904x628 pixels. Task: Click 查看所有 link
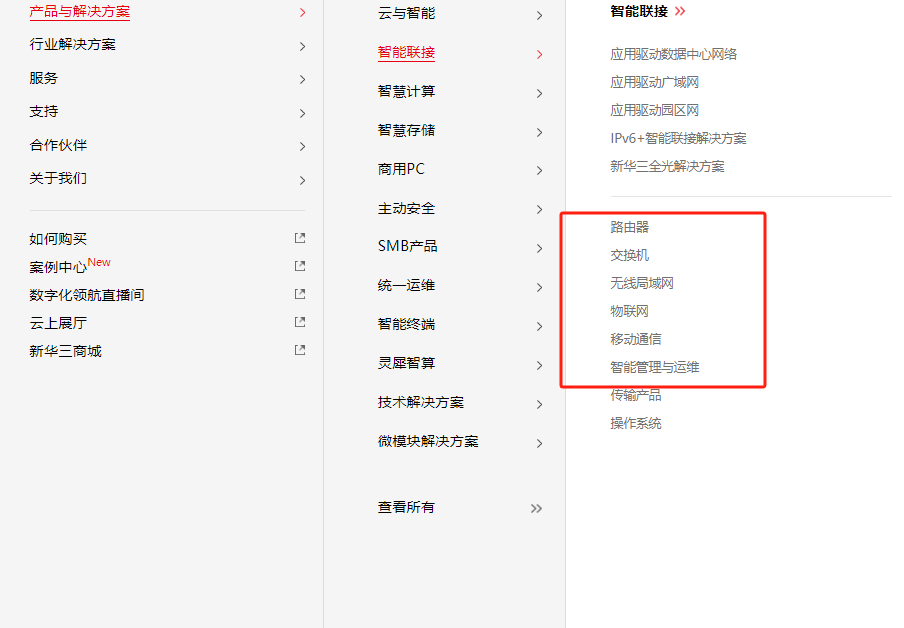[406, 507]
